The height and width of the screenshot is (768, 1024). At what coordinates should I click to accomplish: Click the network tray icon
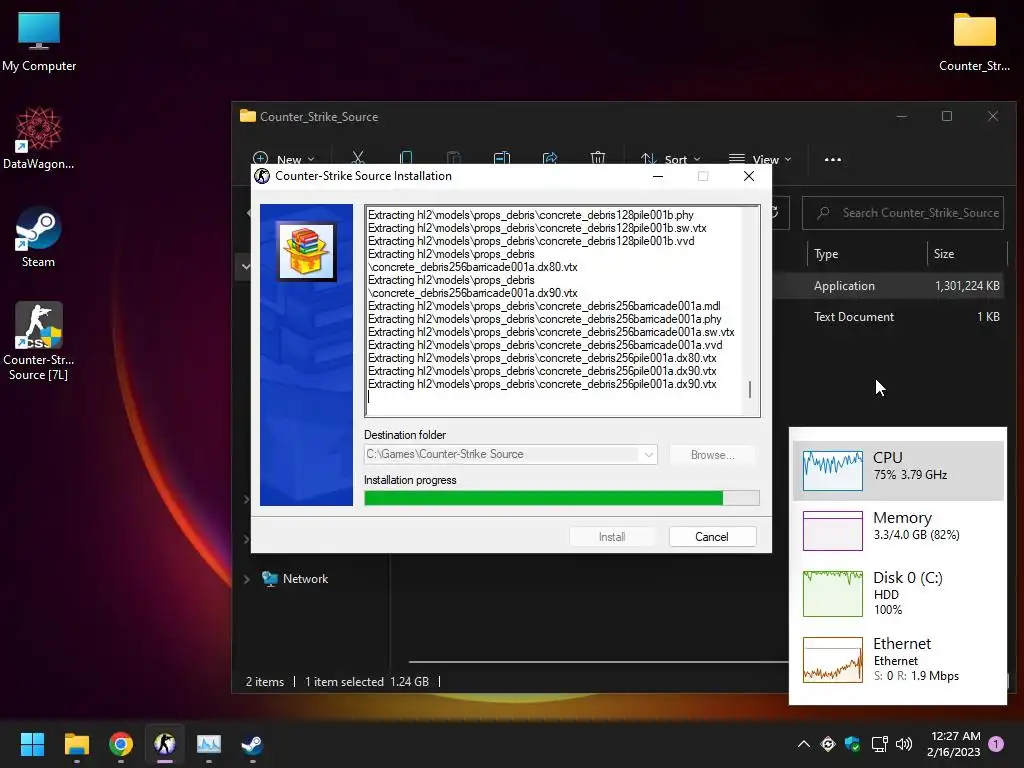coord(879,744)
